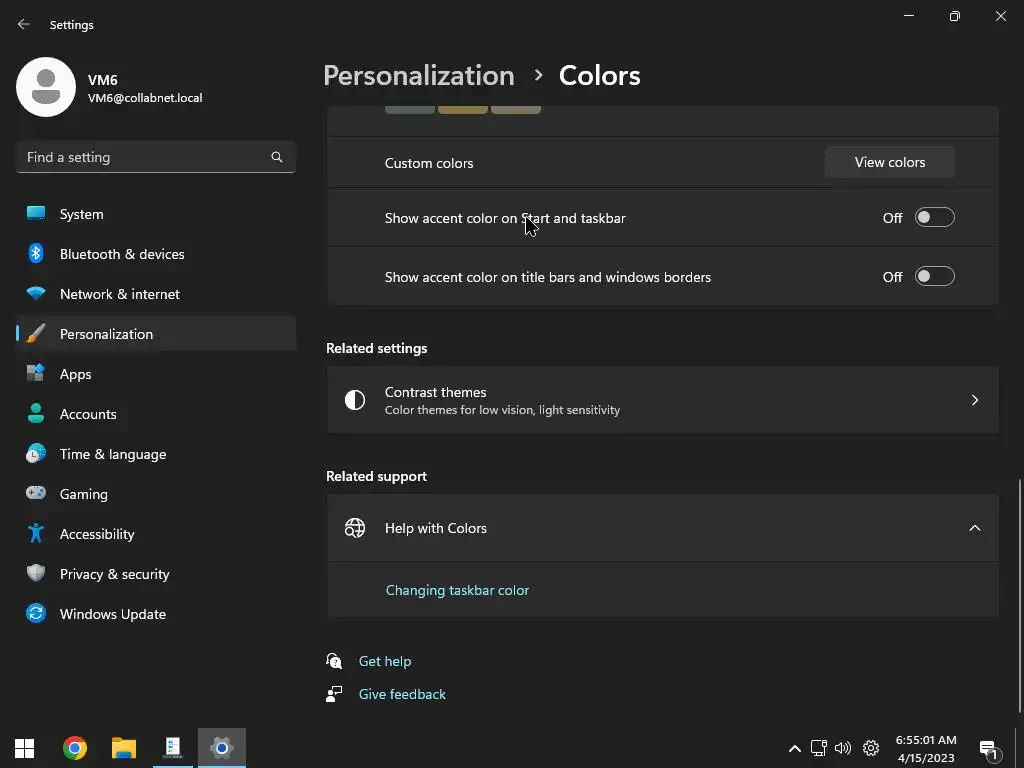Collapse the Help with Colors section

974,528
